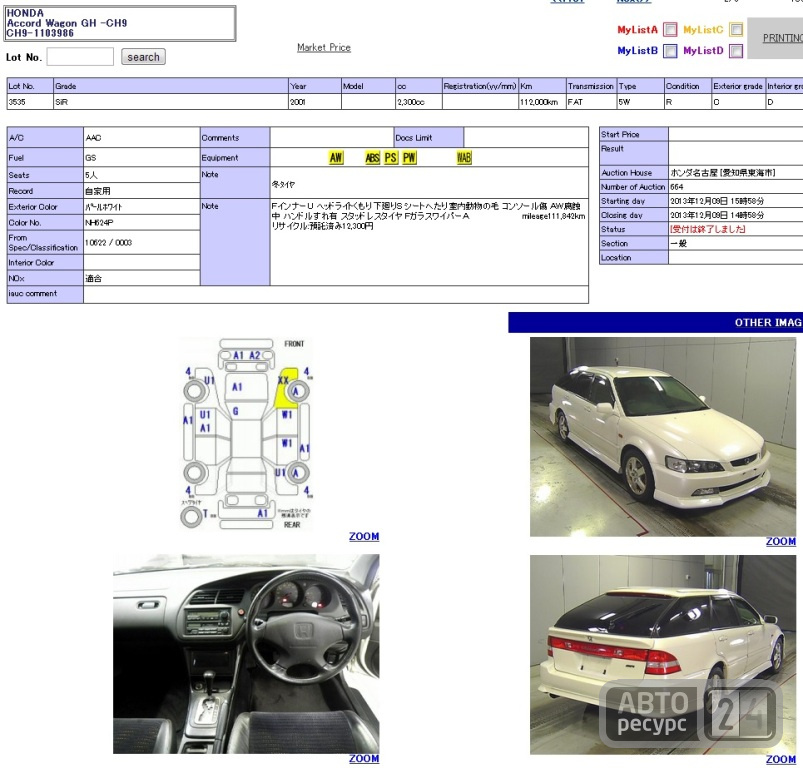
Task: Click mileage111,842km note text
Action: [x=553, y=216]
